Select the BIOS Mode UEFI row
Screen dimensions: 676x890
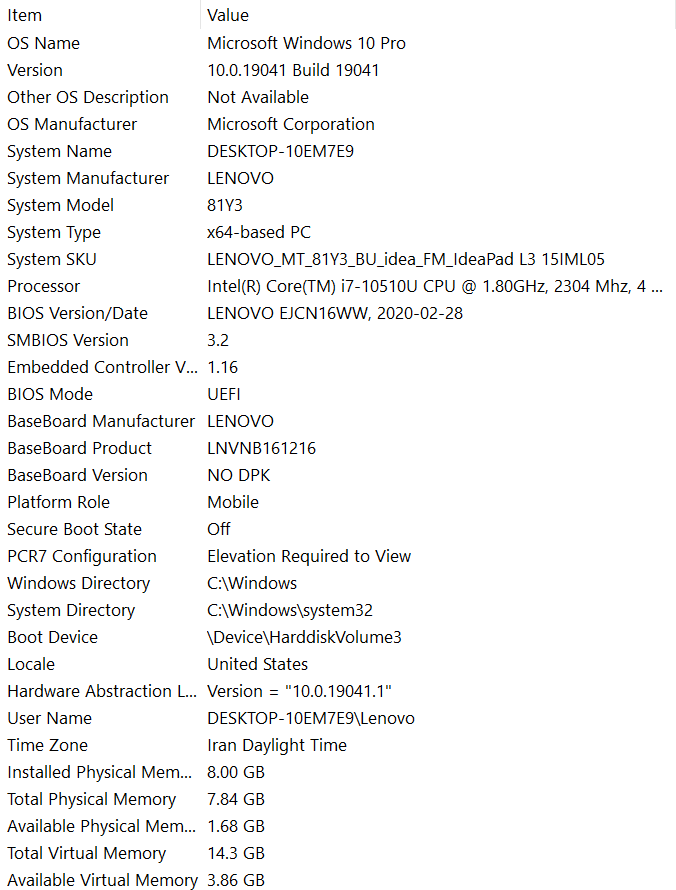coord(338,394)
